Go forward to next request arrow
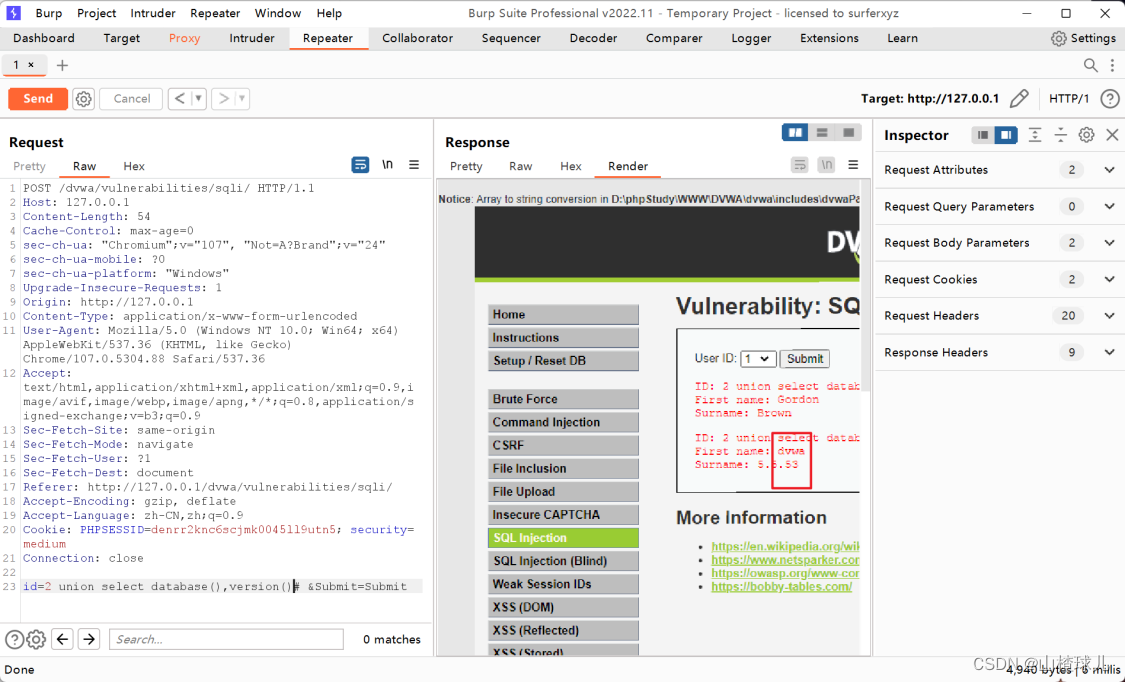The width and height of the screenshot is (1125, 682). tap(223, 98)
